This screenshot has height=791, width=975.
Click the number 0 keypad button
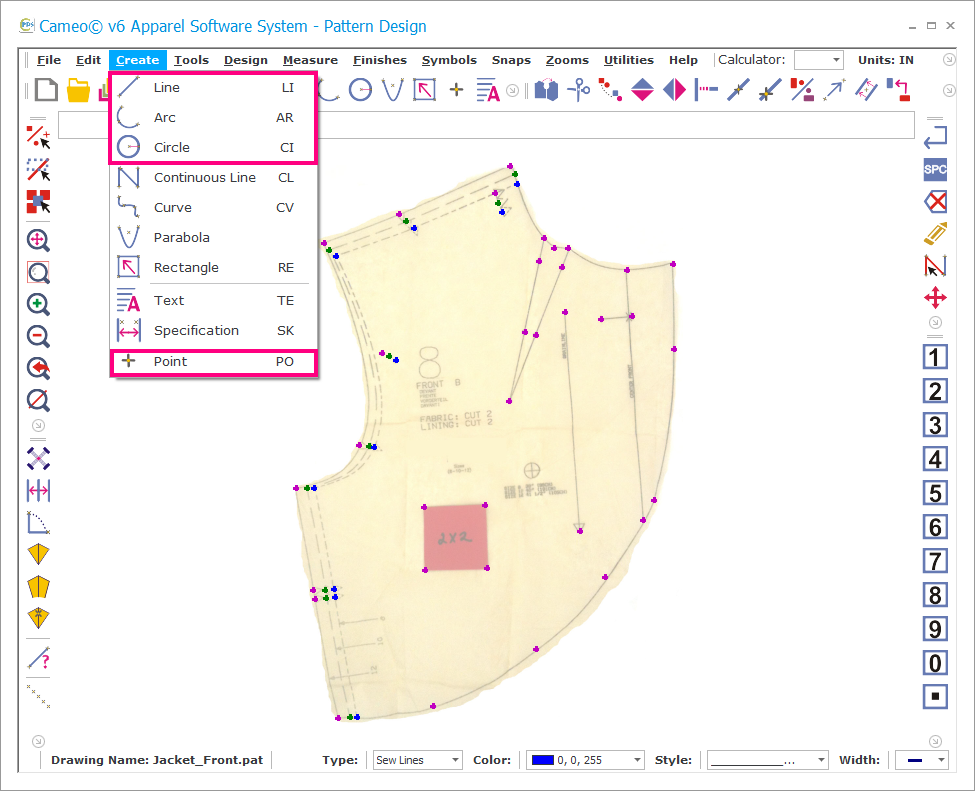pos(935,664)
